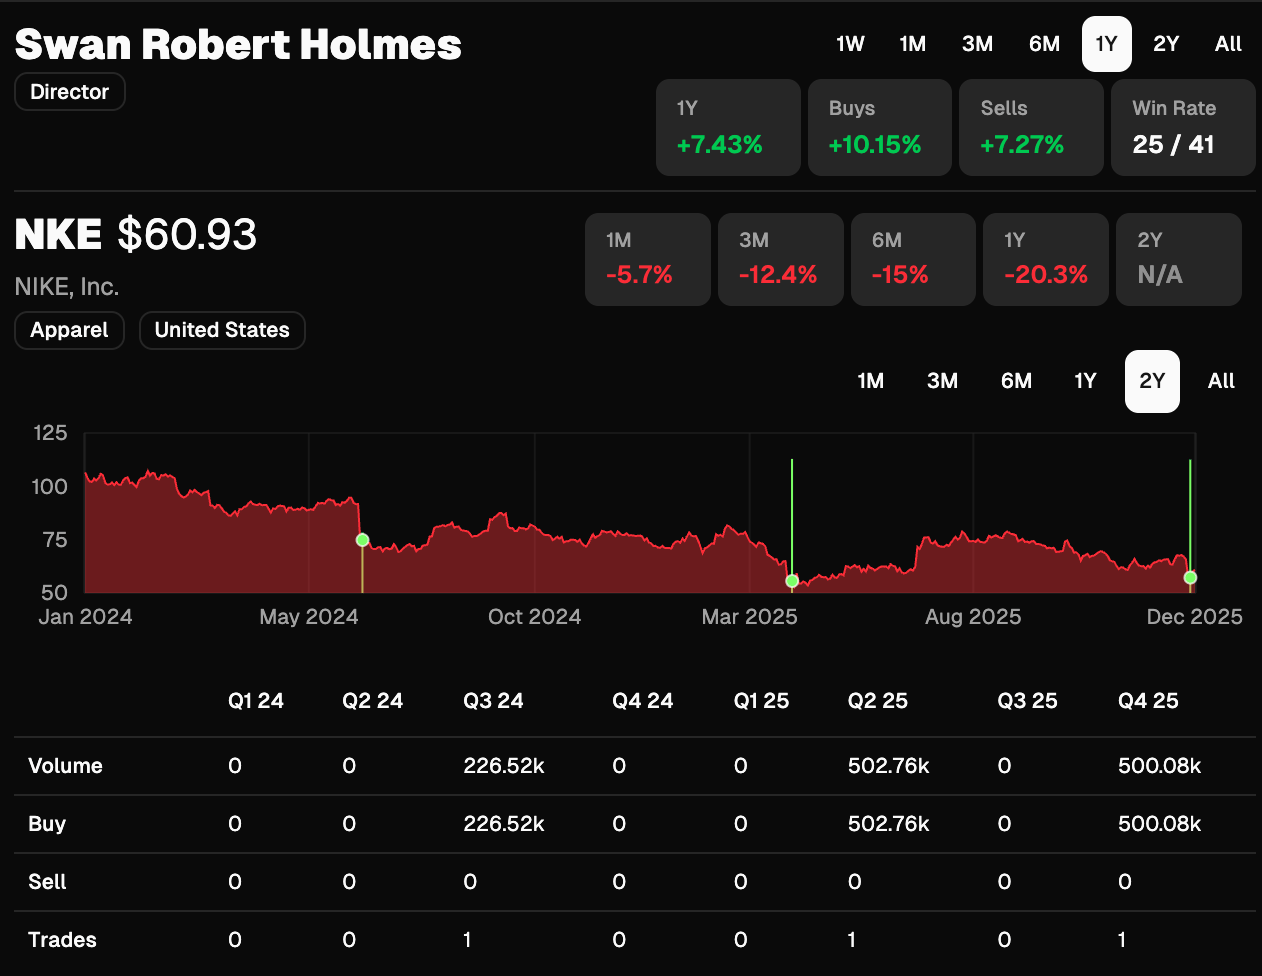Click the NIKE, Inc. company name

click(x=67, y=287)
